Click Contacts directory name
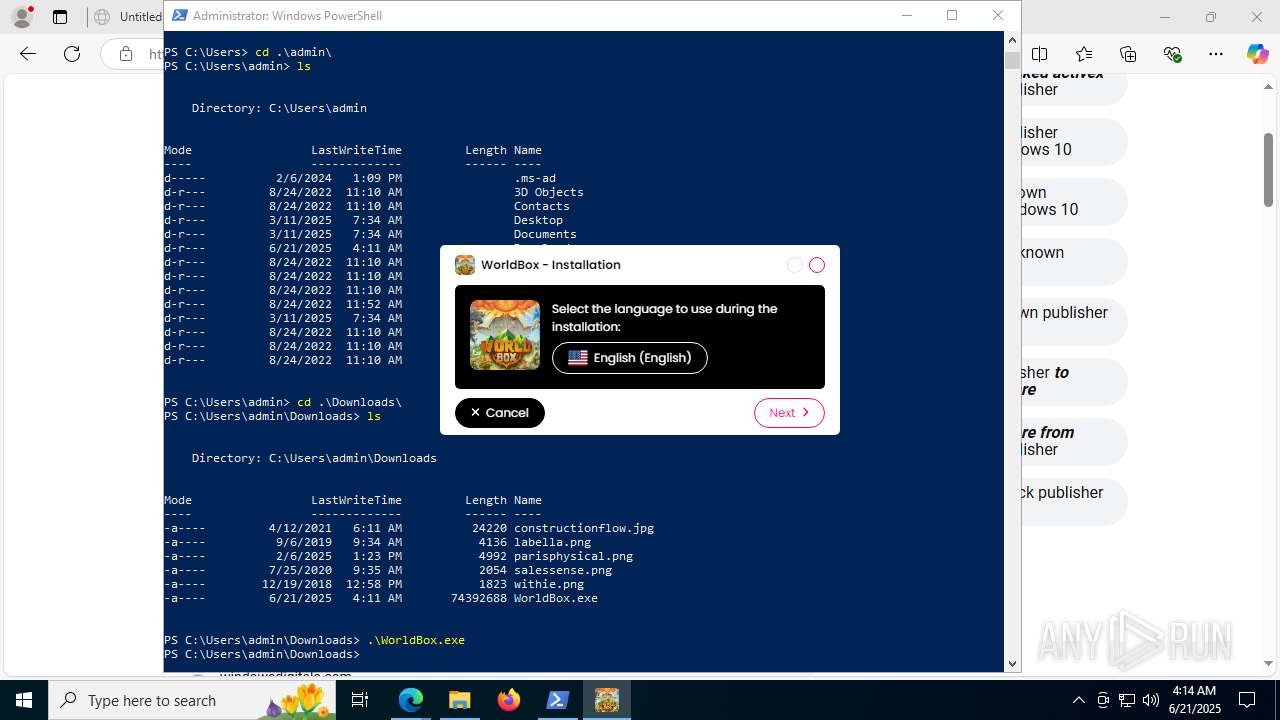The height and width of the screenshot is (720, 1280). (541, 206)
